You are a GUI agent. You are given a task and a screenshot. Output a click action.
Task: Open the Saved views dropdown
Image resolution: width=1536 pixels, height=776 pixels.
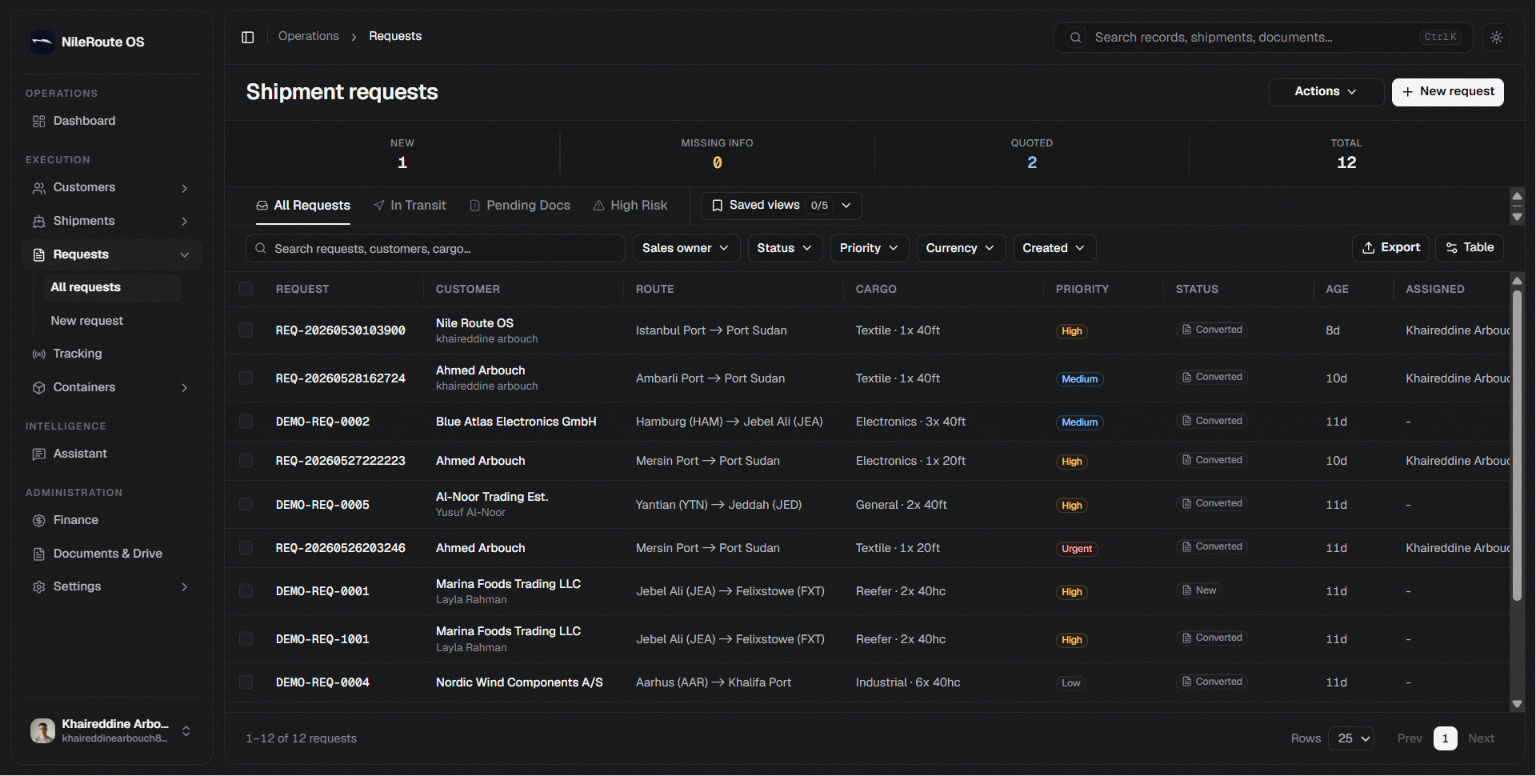point(781,206)
